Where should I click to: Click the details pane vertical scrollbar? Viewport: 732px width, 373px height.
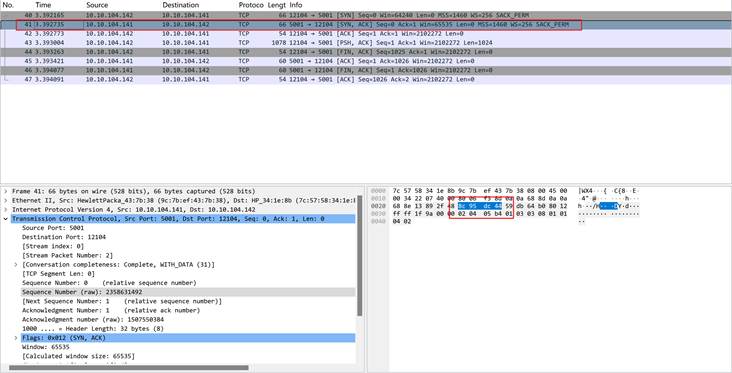coord(359,256)
